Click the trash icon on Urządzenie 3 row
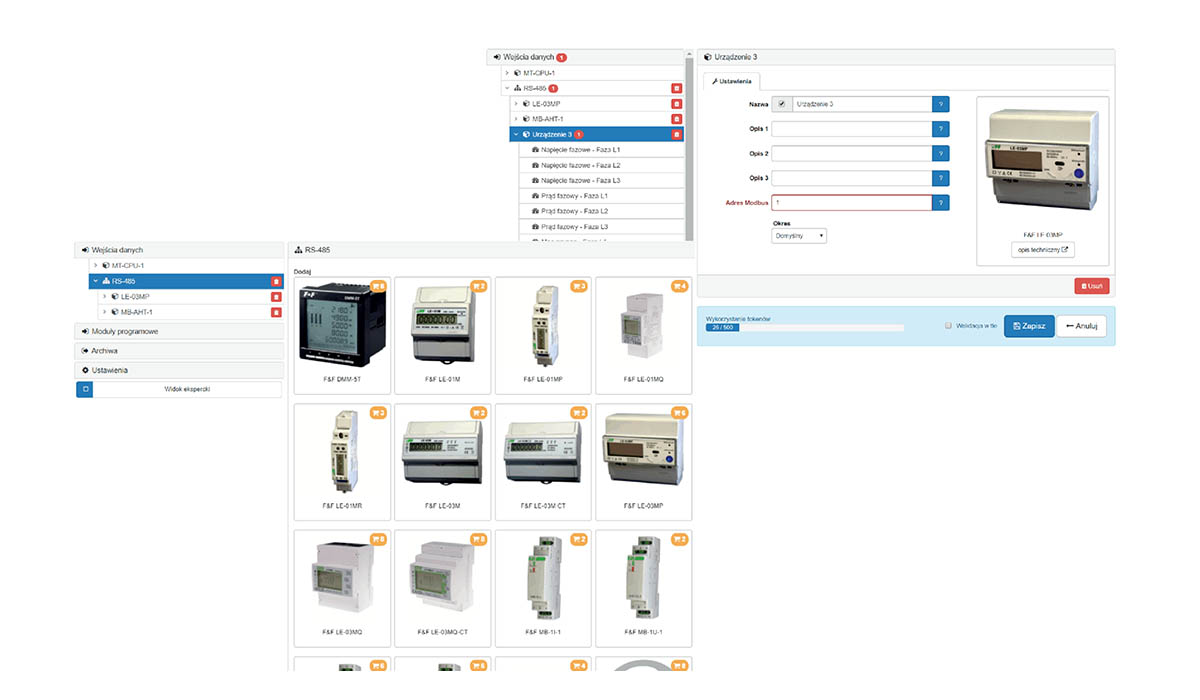Viewport: 1200px width, 700px height. tap(676, 134)
